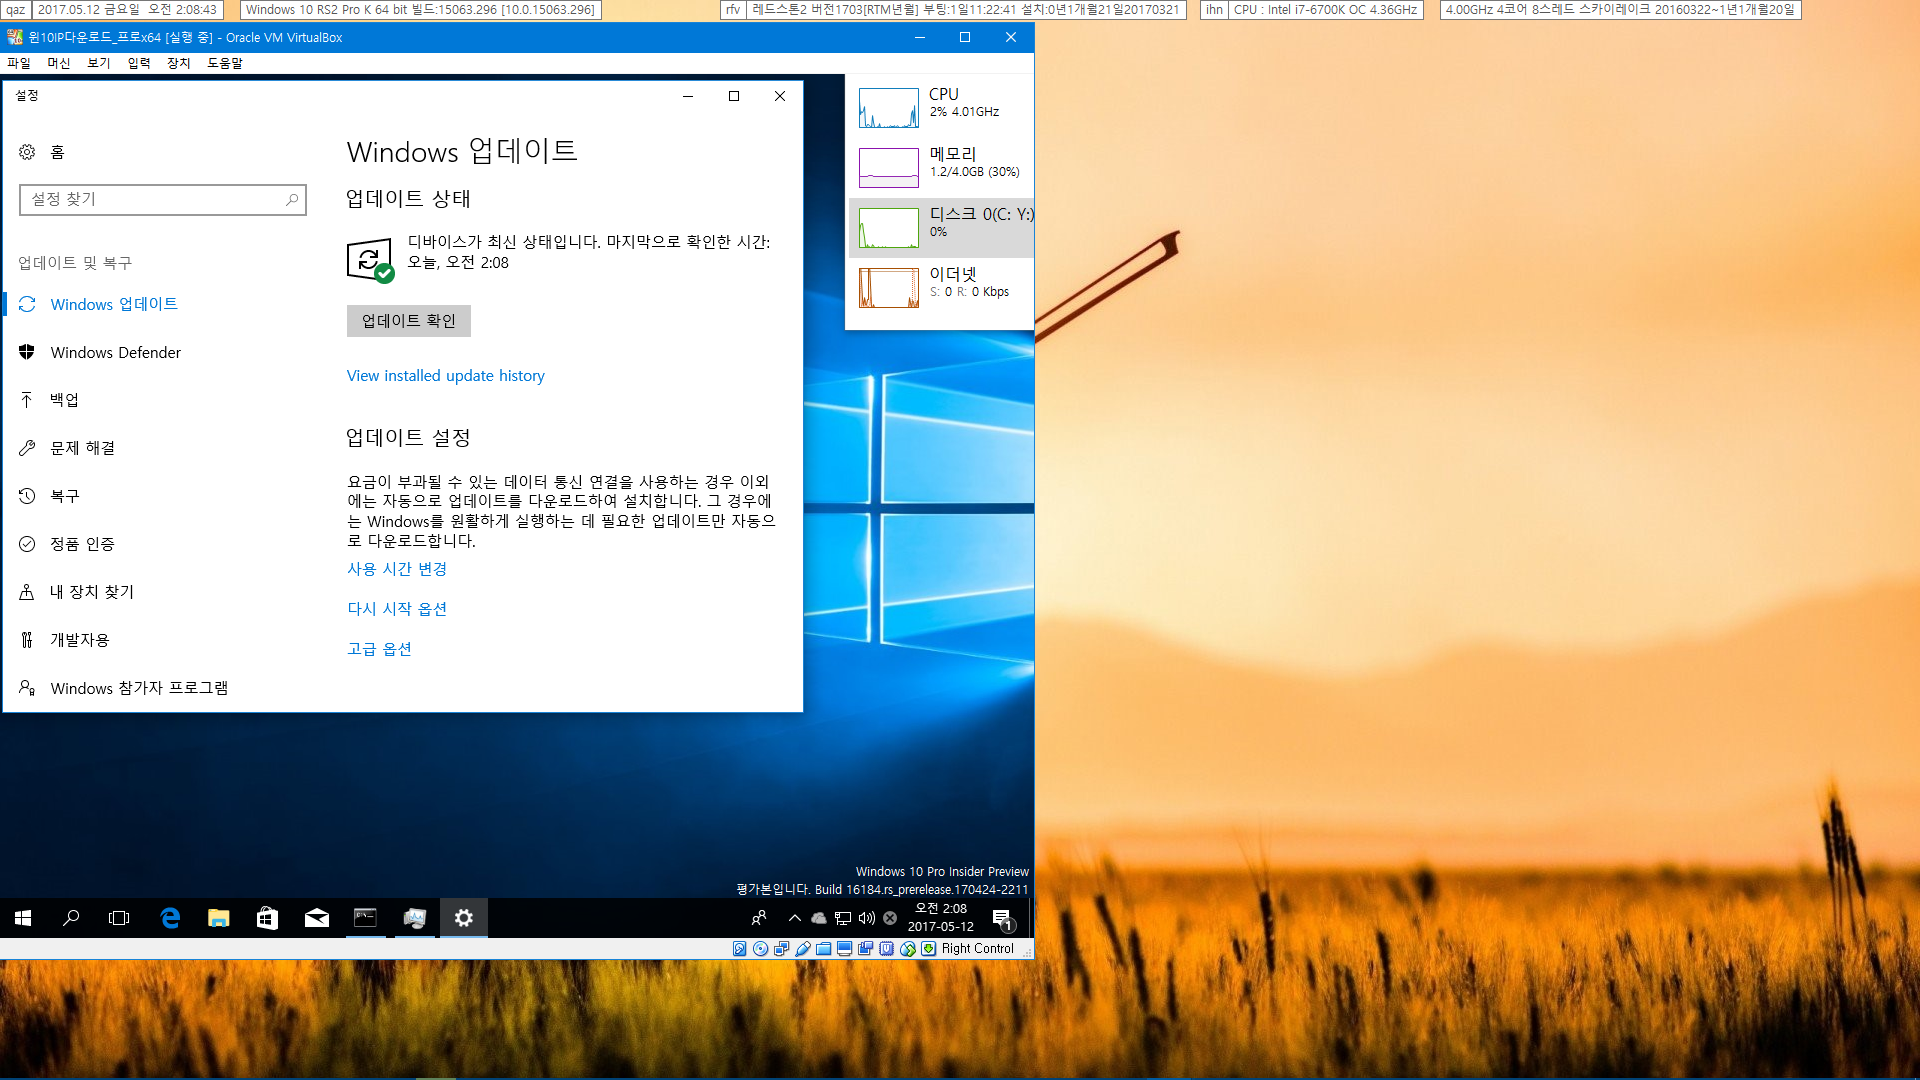The image size is (1920, 1080).
Task: Select Windows 업데이트 in the sidebar
Action: (x=114, y=304)
